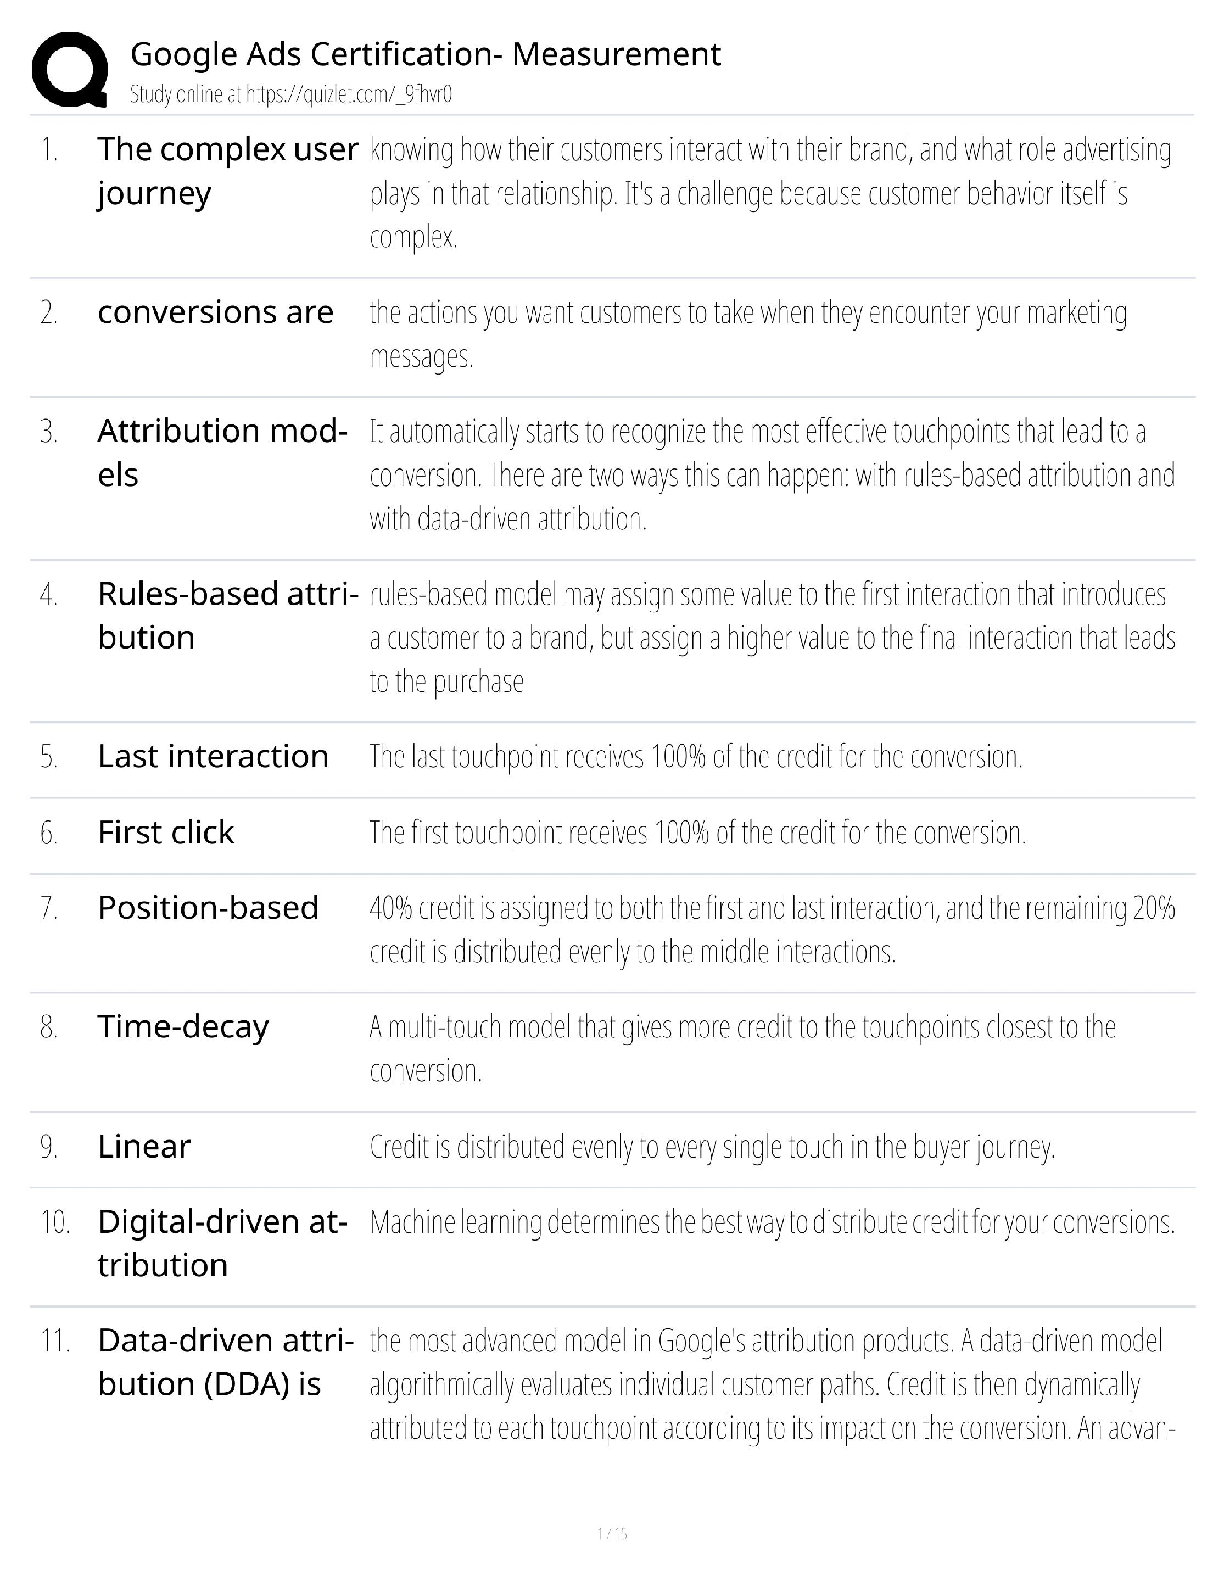Image resolution: width=1224 pixels, height=1584 pixels.
Task: Click the definition starting 'Machine learning determines'
Action: [771, 1222]
